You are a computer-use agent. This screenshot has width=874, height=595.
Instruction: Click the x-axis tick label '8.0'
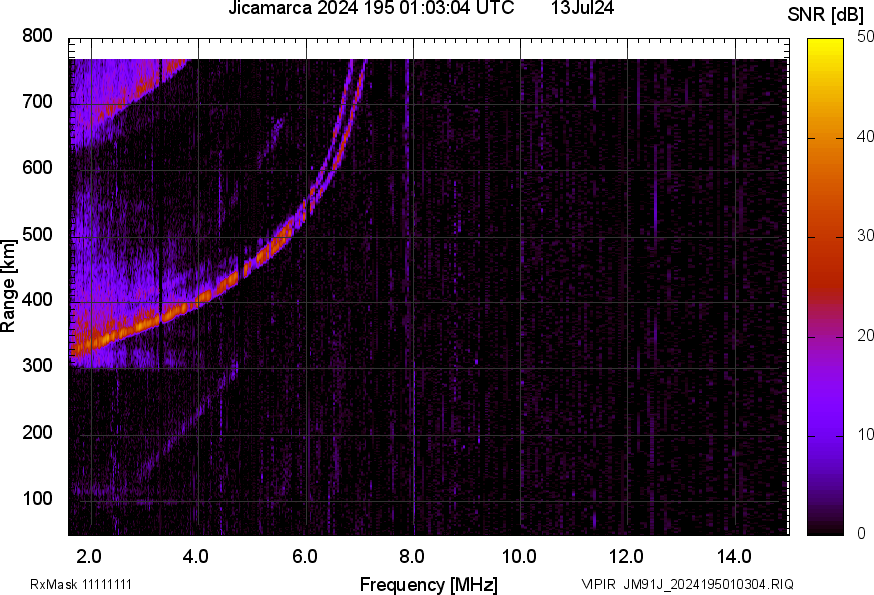[412, 557]
